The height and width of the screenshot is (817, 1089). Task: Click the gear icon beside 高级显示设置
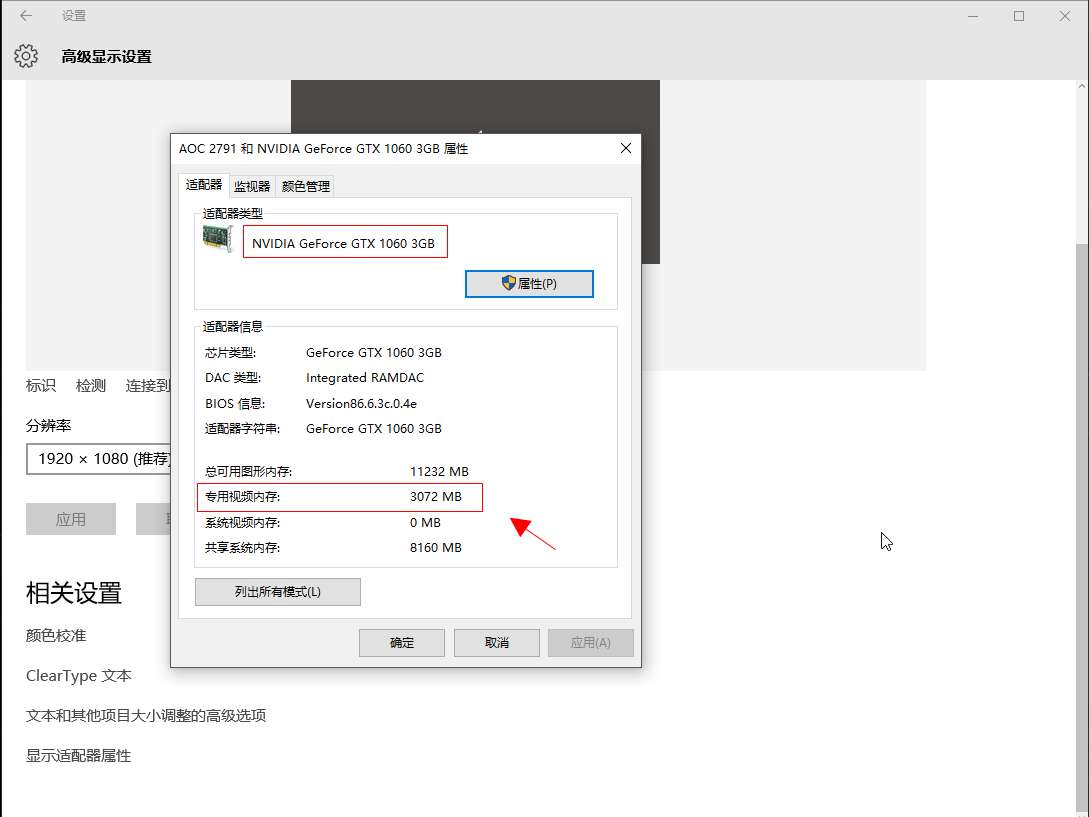(26, 56)
